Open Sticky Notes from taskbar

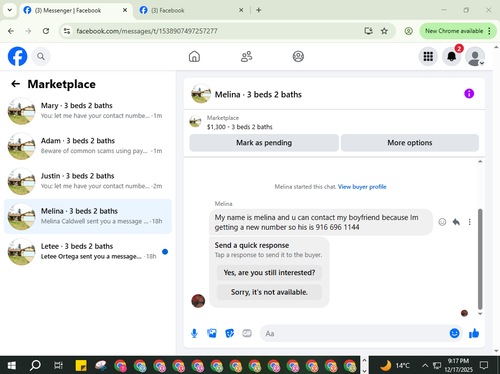coord(81,366)
